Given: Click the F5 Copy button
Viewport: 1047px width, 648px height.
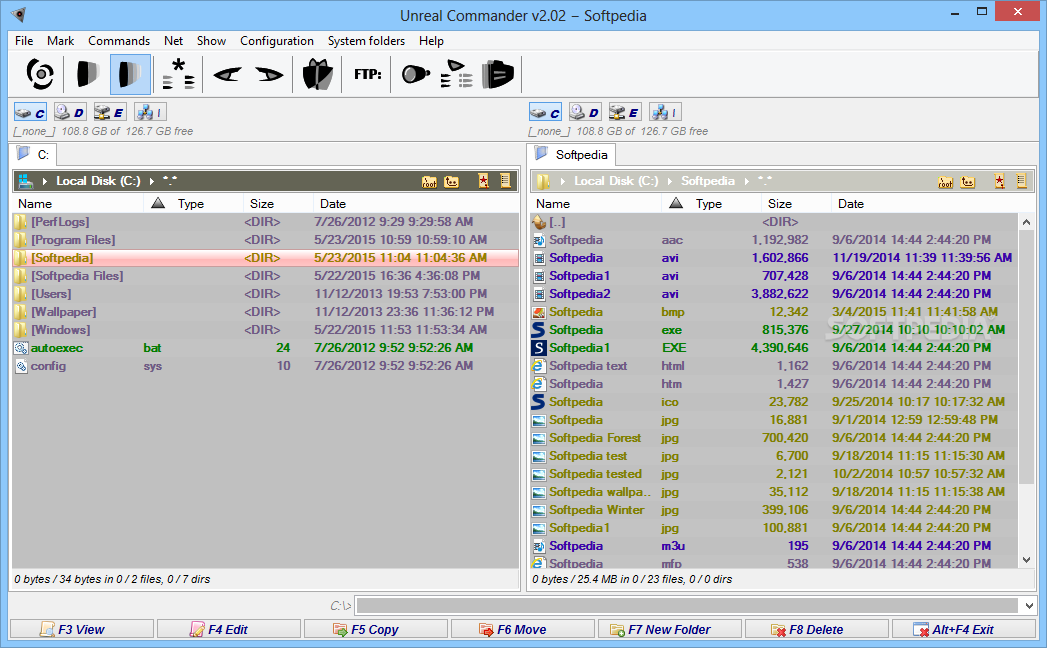Looking at the screenshot, I should click(376, 629).
